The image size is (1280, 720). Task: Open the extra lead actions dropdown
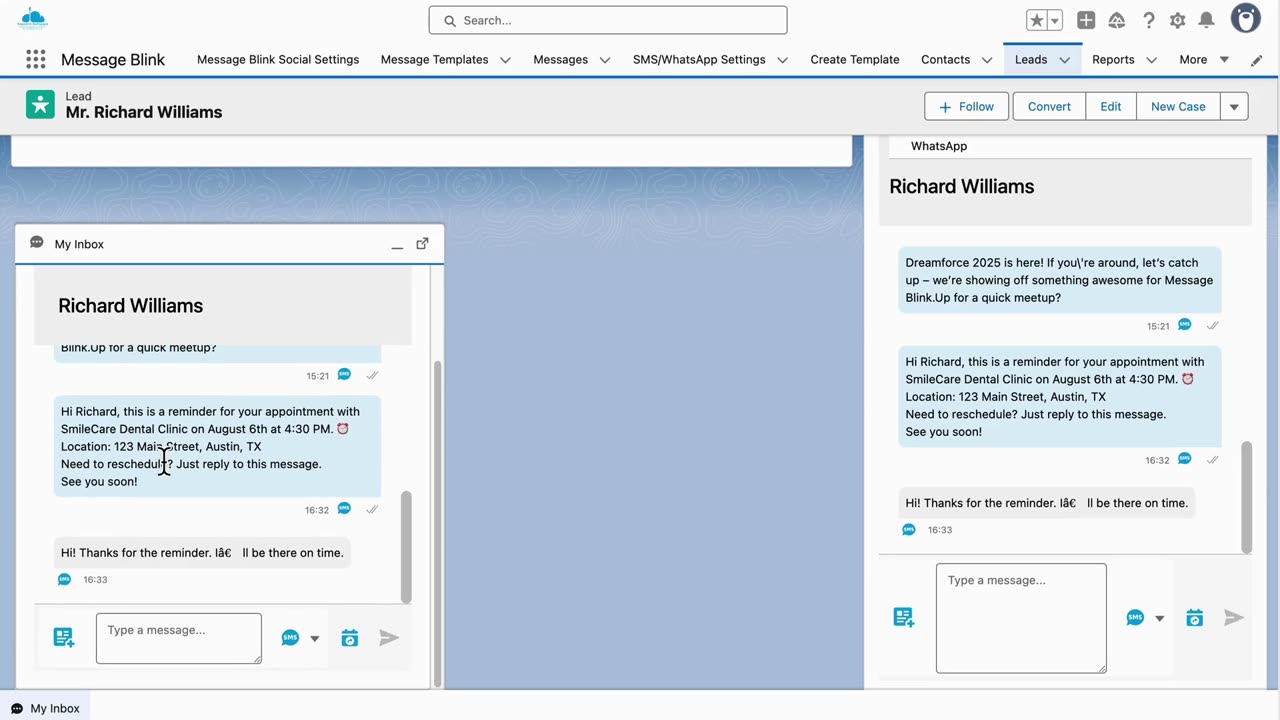(x=1234, y=106)
